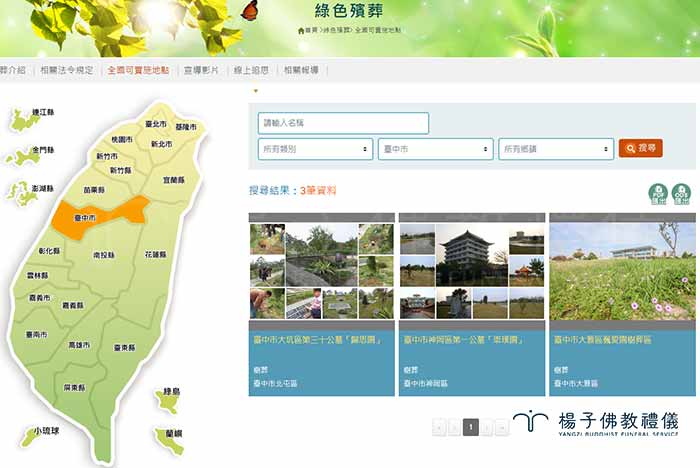Select the 綠島 island on the map
Viewport: 700px width, 468px height.
pyautogui.click(x=168, y=401)
